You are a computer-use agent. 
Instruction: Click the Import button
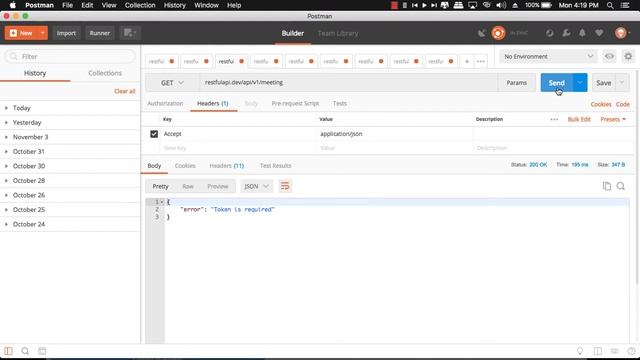pyautogui.click(x=66, y=33)
